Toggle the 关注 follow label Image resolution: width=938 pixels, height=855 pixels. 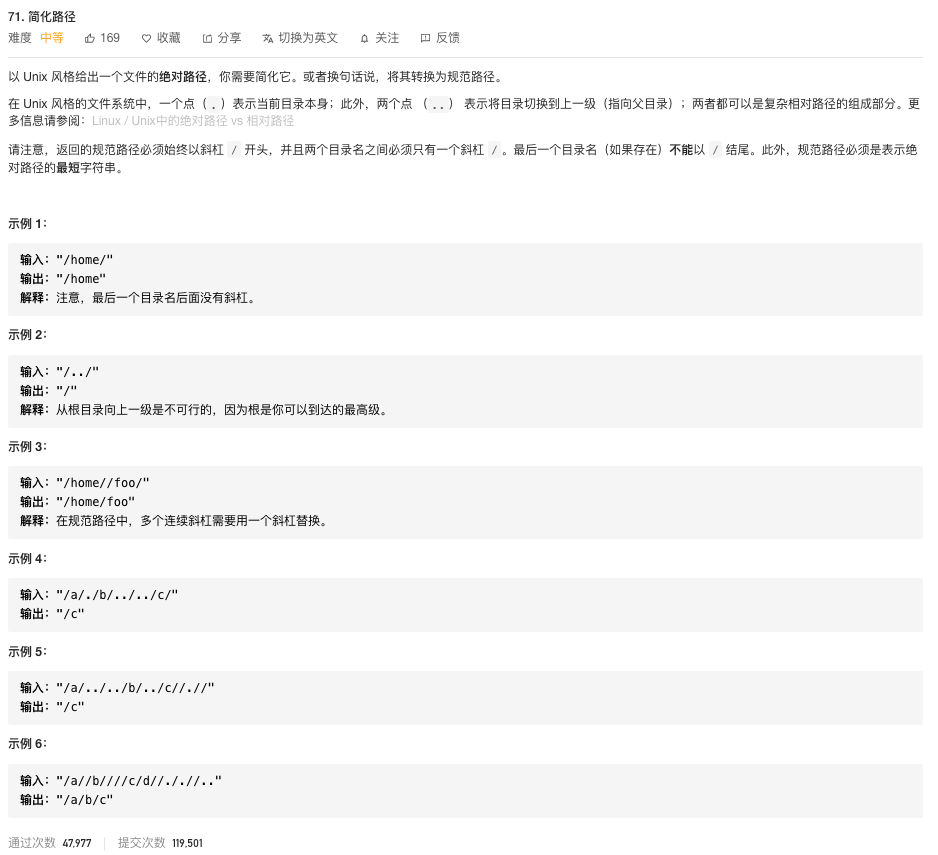pos(387,38)
